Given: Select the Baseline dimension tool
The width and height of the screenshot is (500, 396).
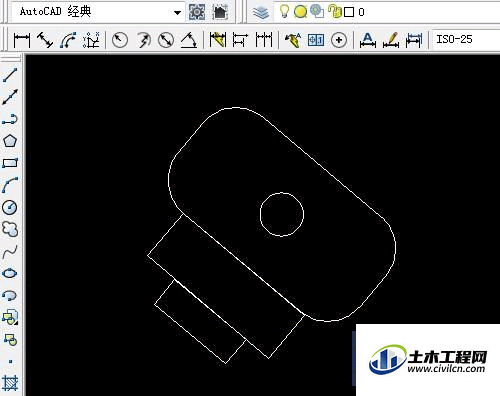Looking at the screenshot, I should tap(240, 40).
